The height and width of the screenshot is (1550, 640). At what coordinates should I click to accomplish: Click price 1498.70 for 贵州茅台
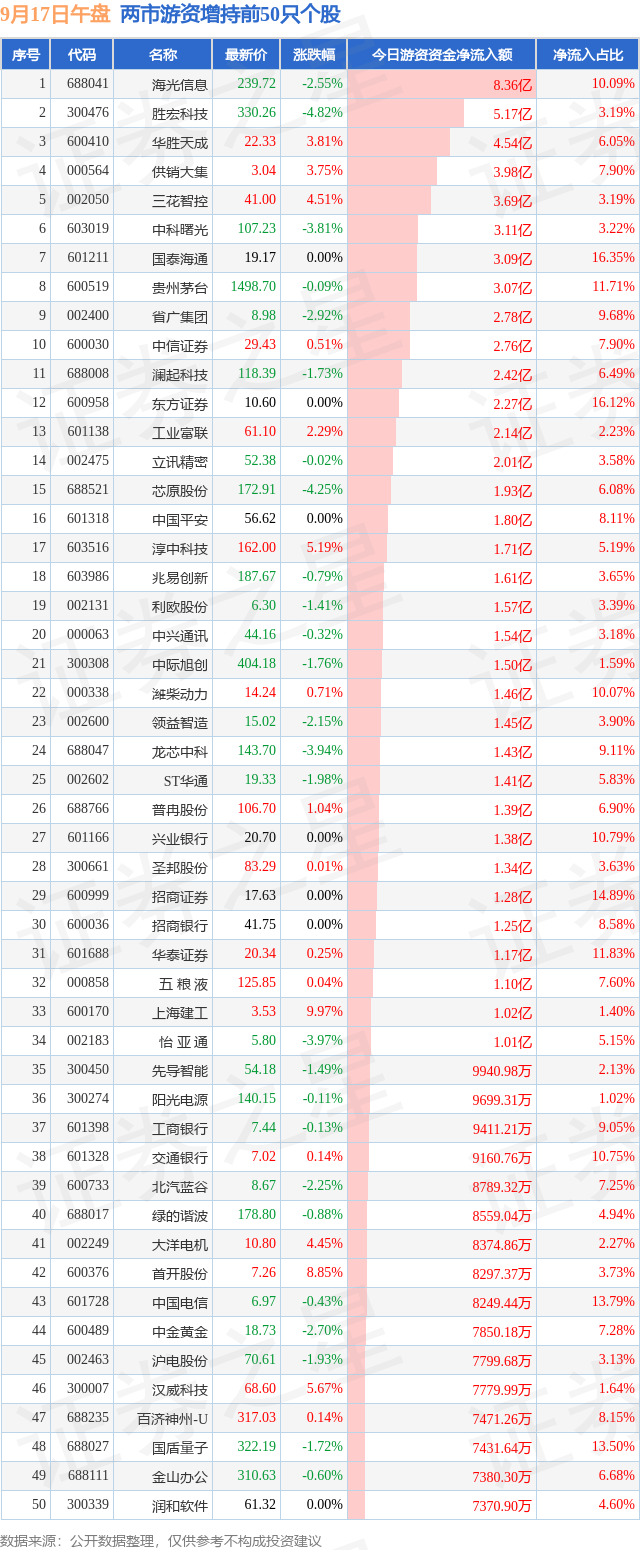click(x=252, y=288)
